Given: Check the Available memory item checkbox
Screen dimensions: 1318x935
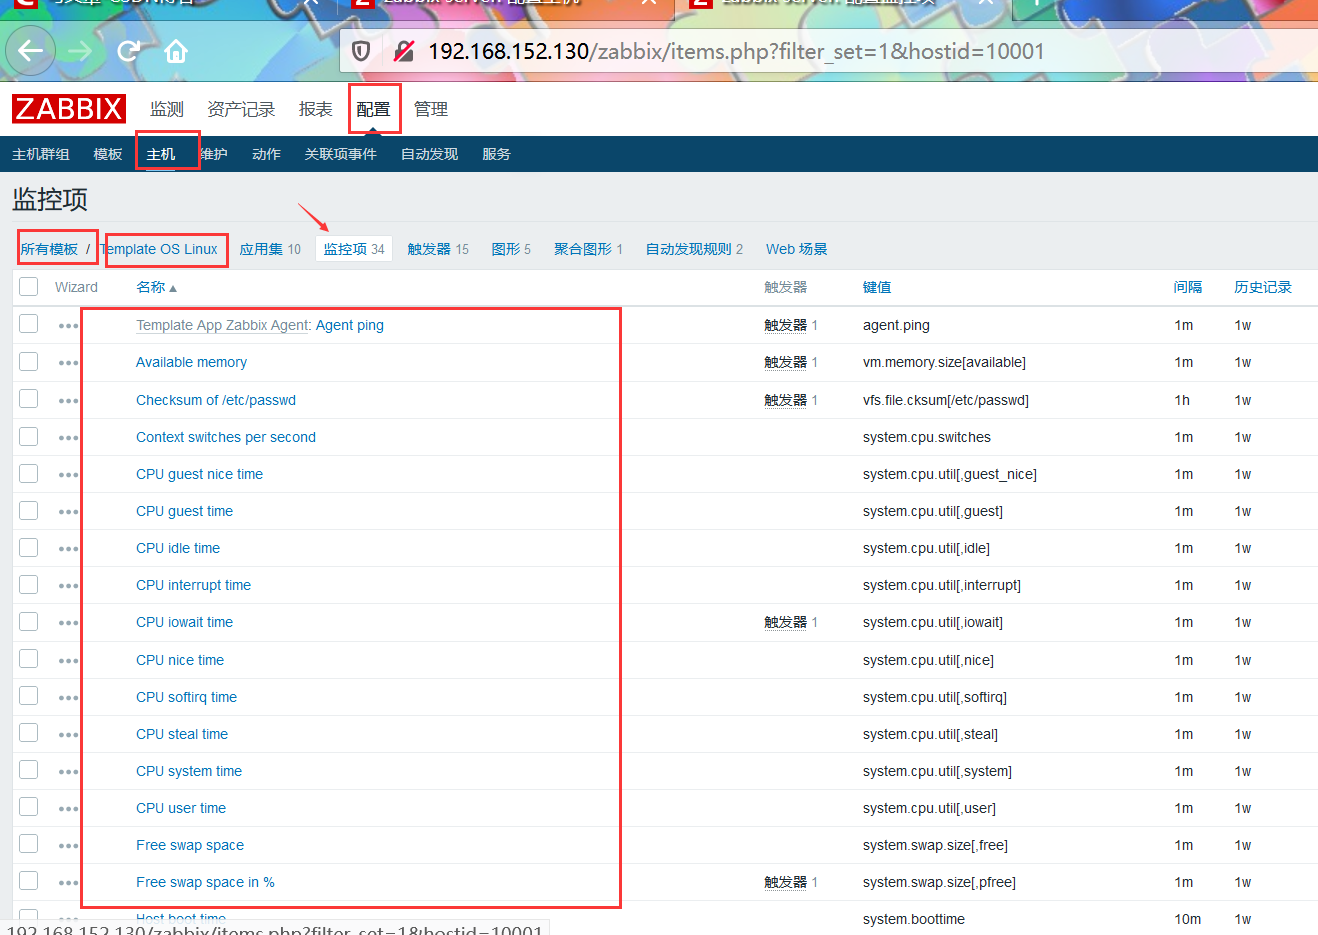Looking at the screenshot, I should click(x=29, y=361).
